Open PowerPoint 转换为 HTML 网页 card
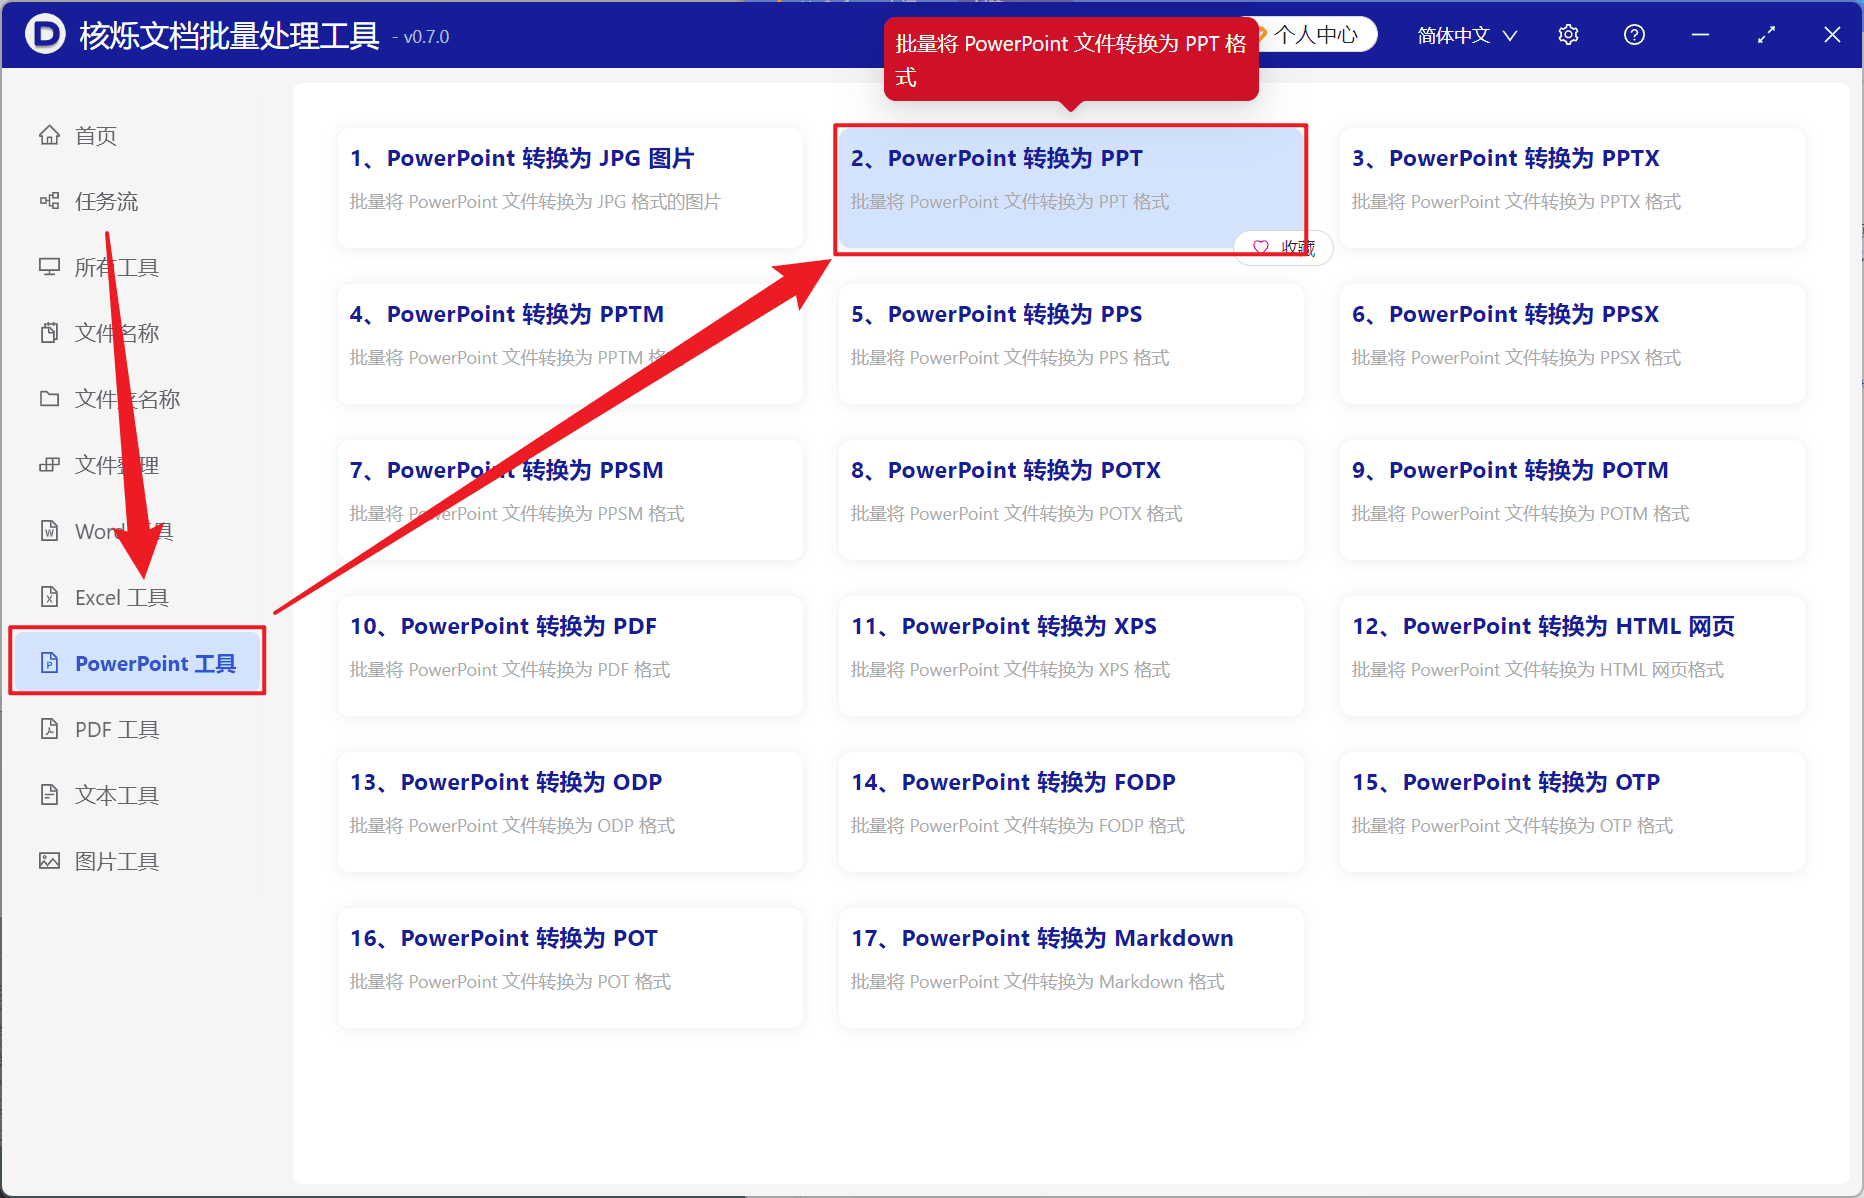The image size is (1864, 1198). (1572, 655)
